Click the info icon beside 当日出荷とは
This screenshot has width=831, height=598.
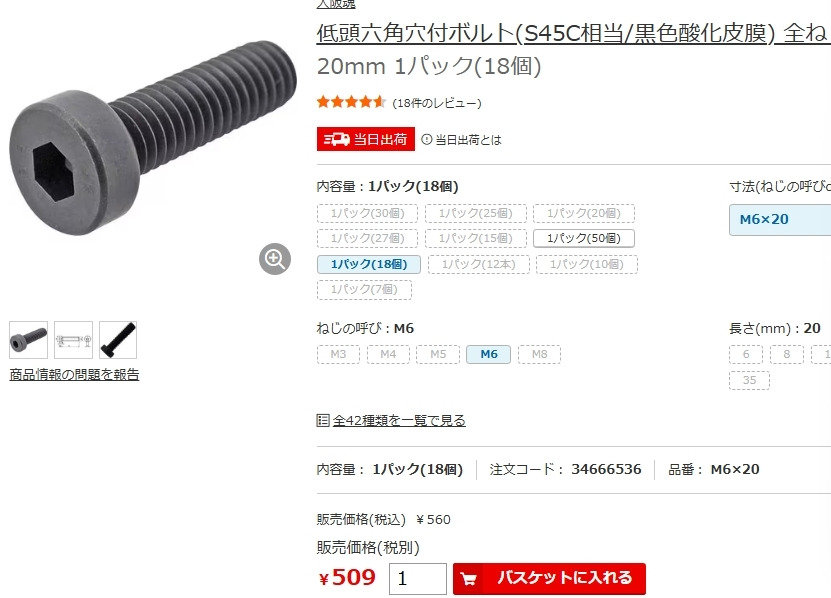click(x=426, y=139)
